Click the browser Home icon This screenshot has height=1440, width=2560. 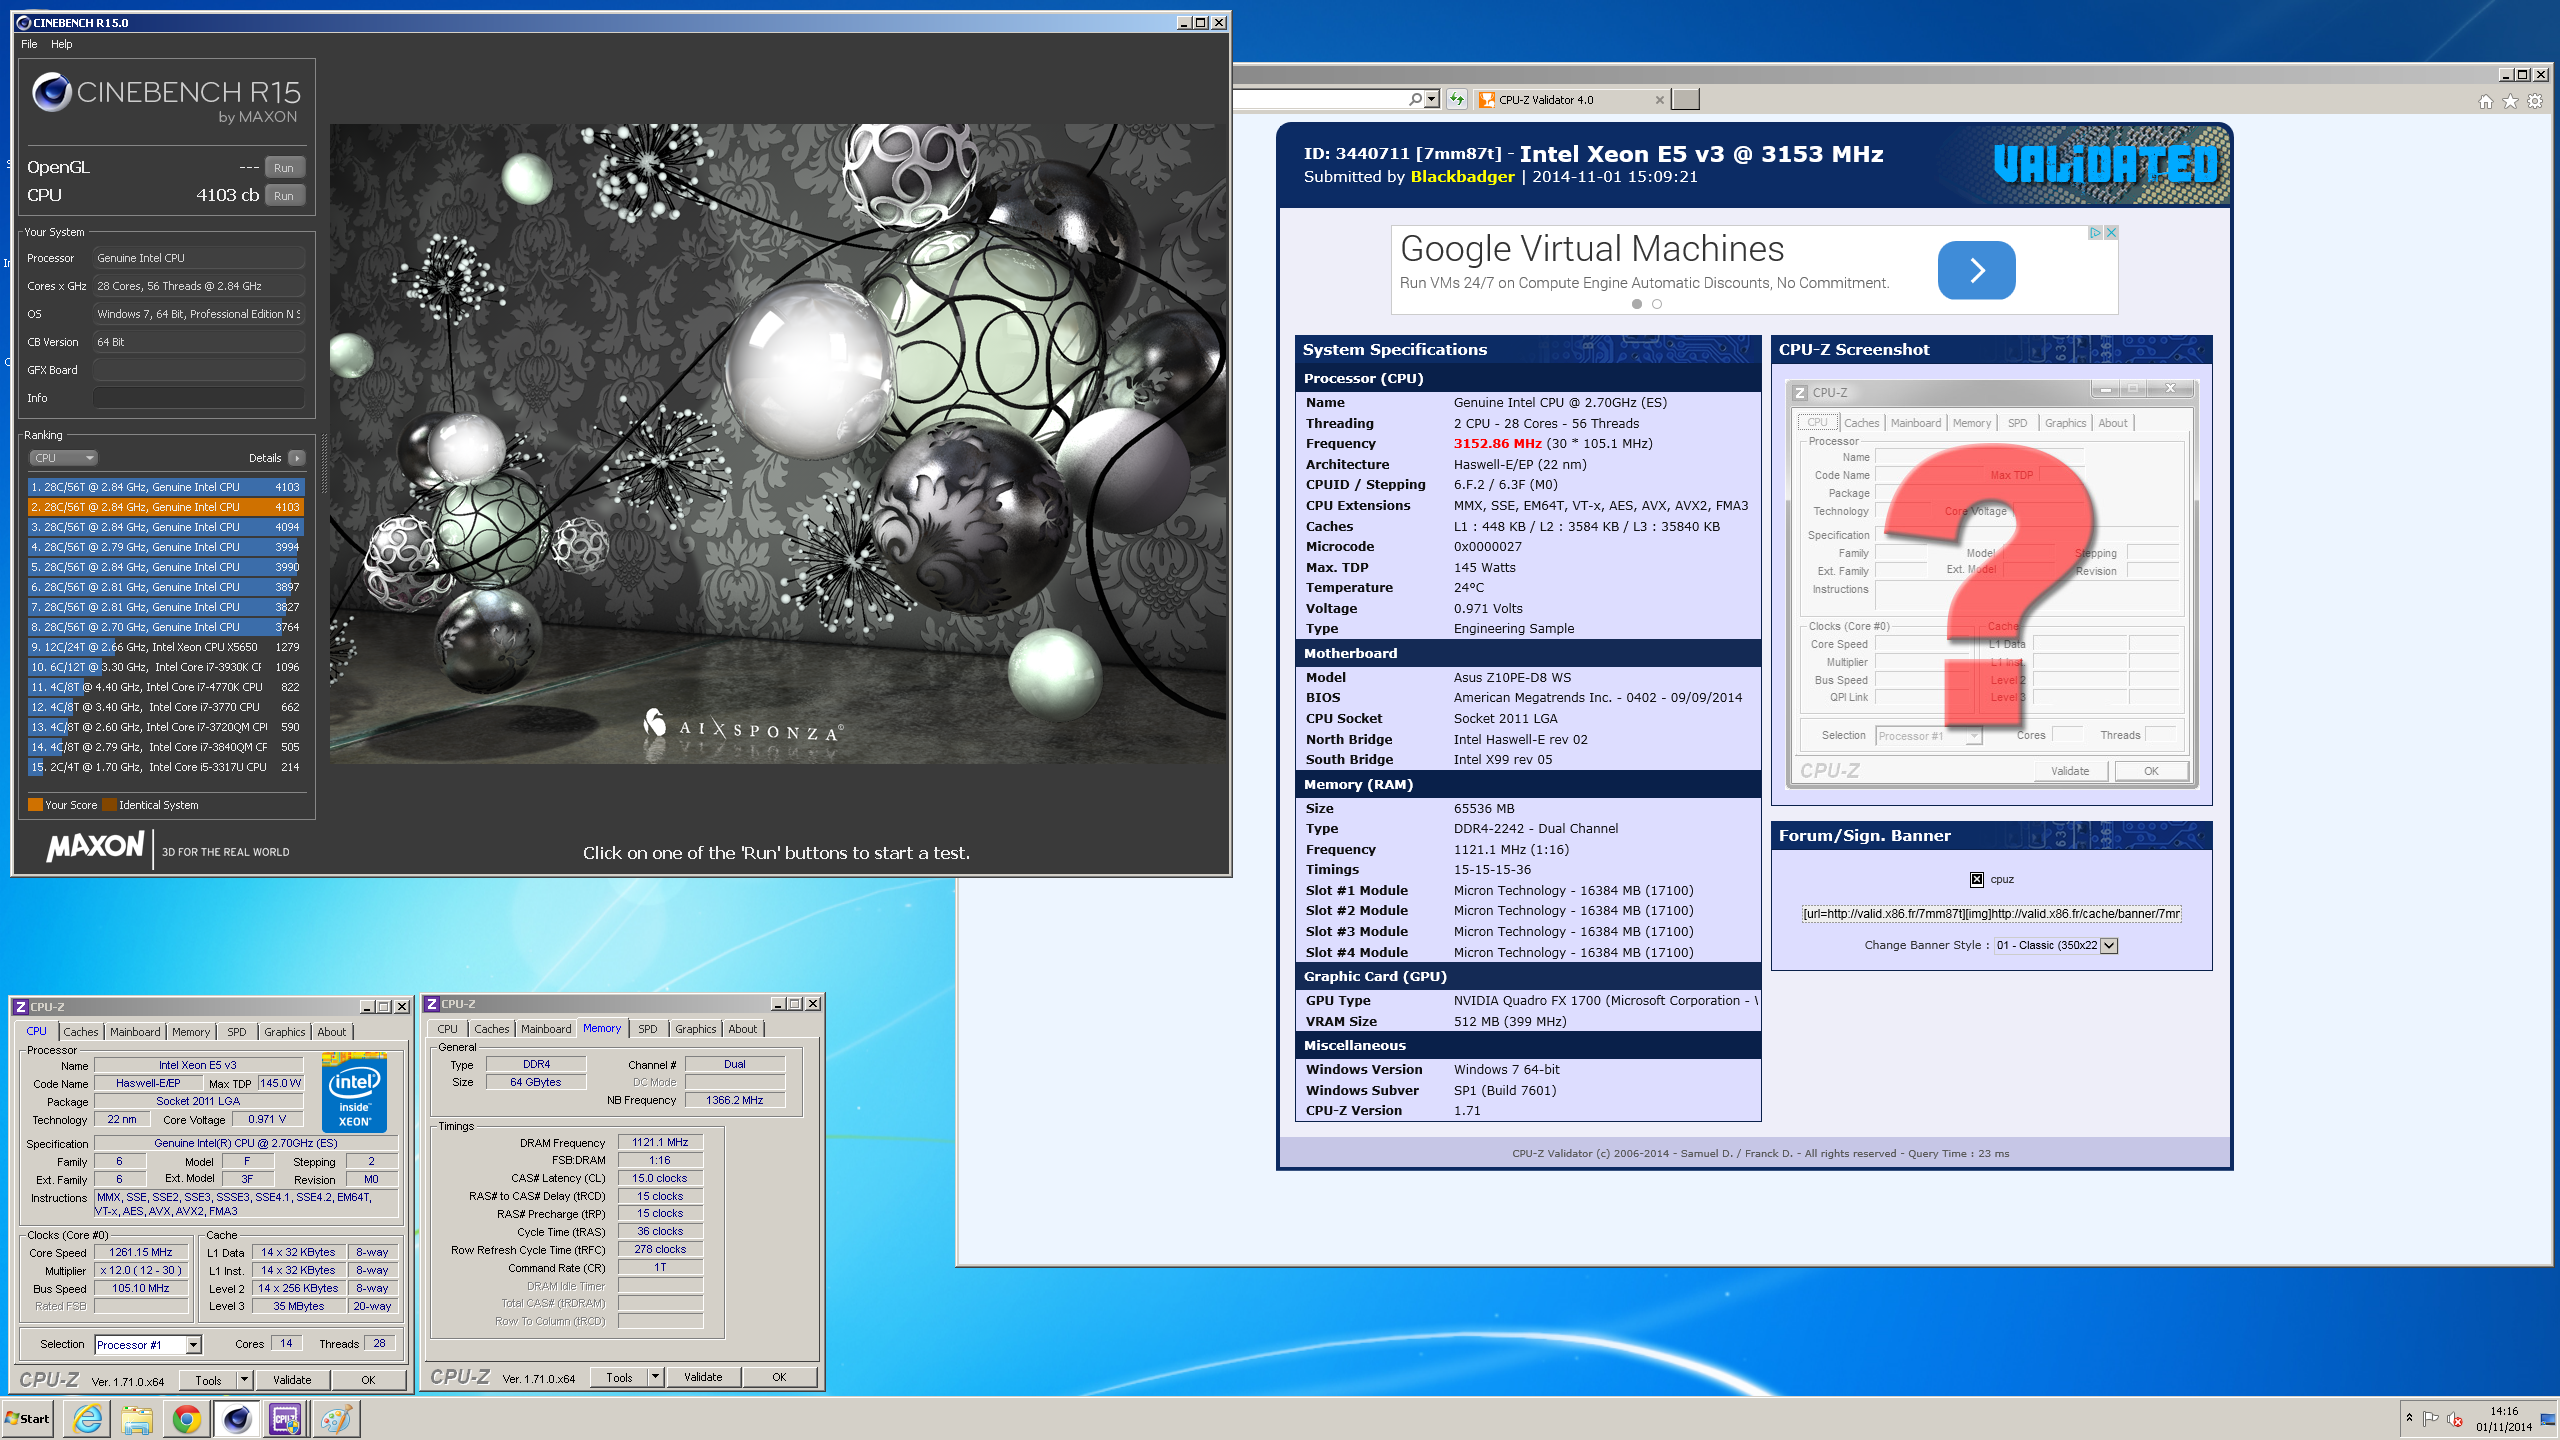2486,101
